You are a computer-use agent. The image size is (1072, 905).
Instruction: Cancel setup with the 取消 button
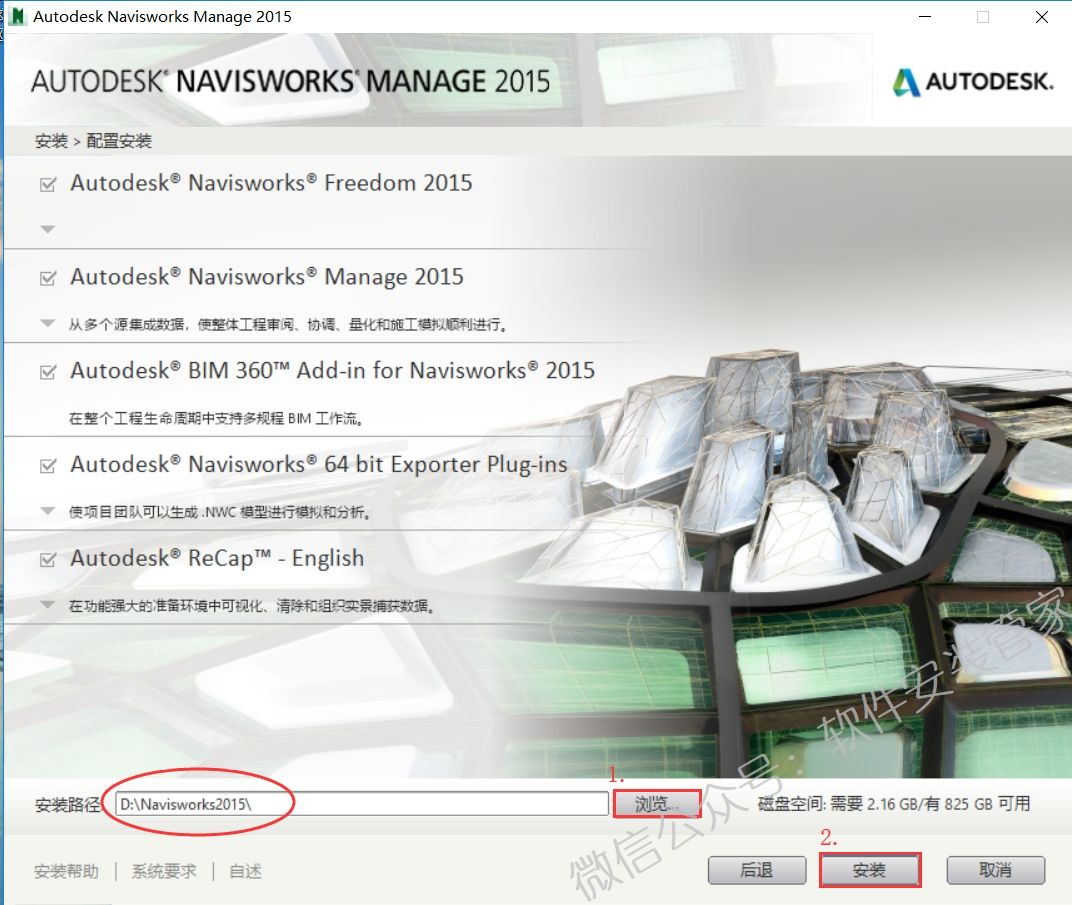click(x=995, y=870)
